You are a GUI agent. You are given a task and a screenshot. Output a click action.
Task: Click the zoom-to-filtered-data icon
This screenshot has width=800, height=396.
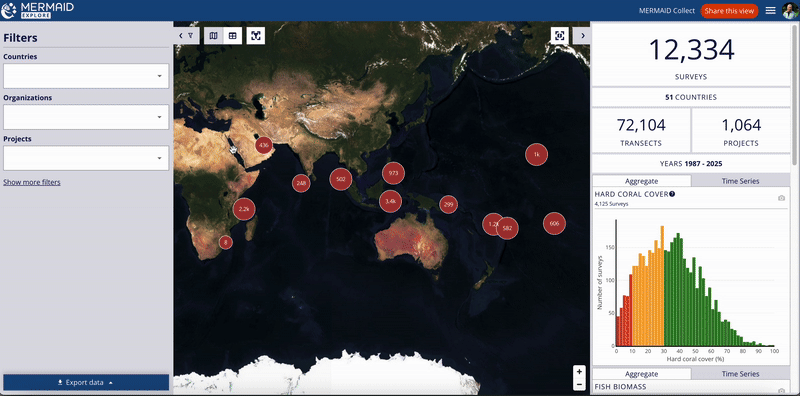pos(256,36)
